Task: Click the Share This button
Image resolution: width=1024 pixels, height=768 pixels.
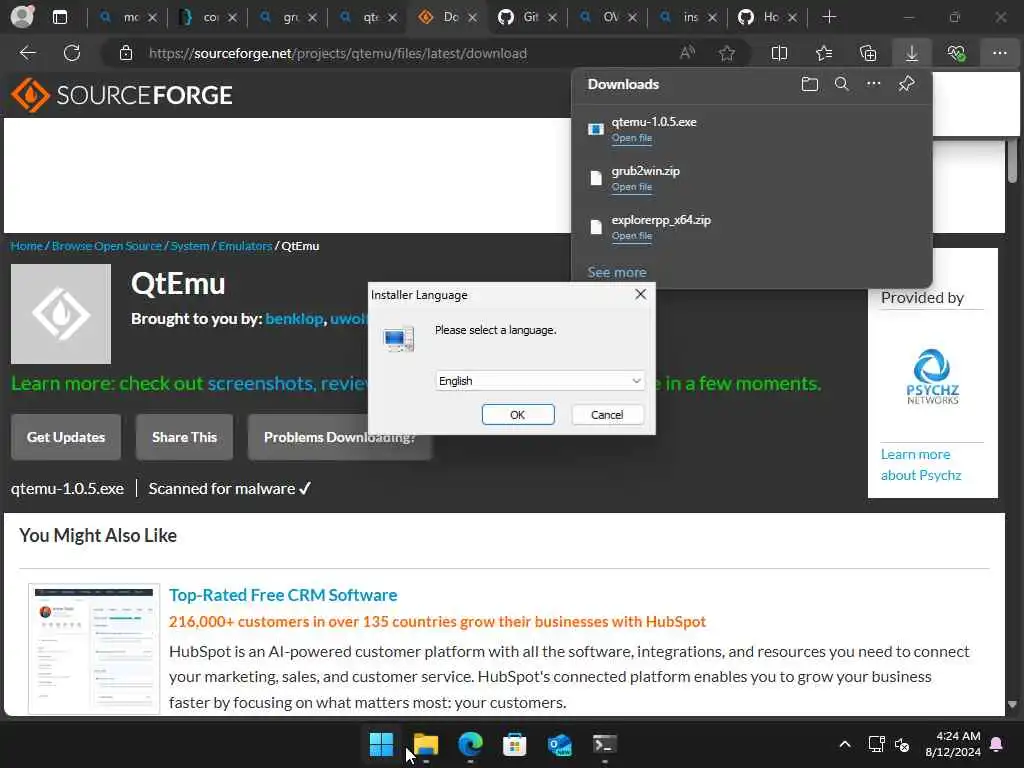Action: point(184,437)
